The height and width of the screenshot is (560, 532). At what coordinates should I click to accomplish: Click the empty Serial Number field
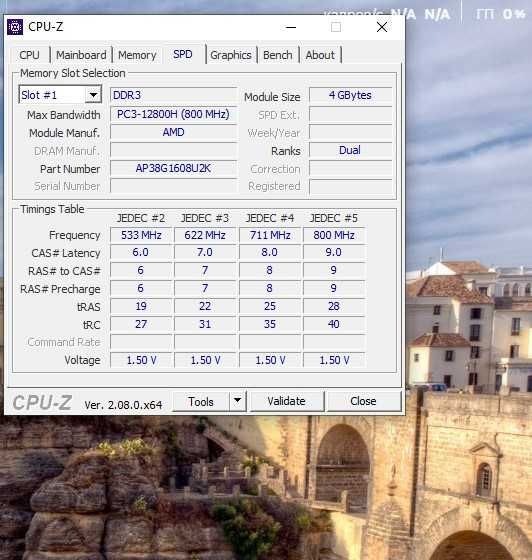(x=173, y=186)
